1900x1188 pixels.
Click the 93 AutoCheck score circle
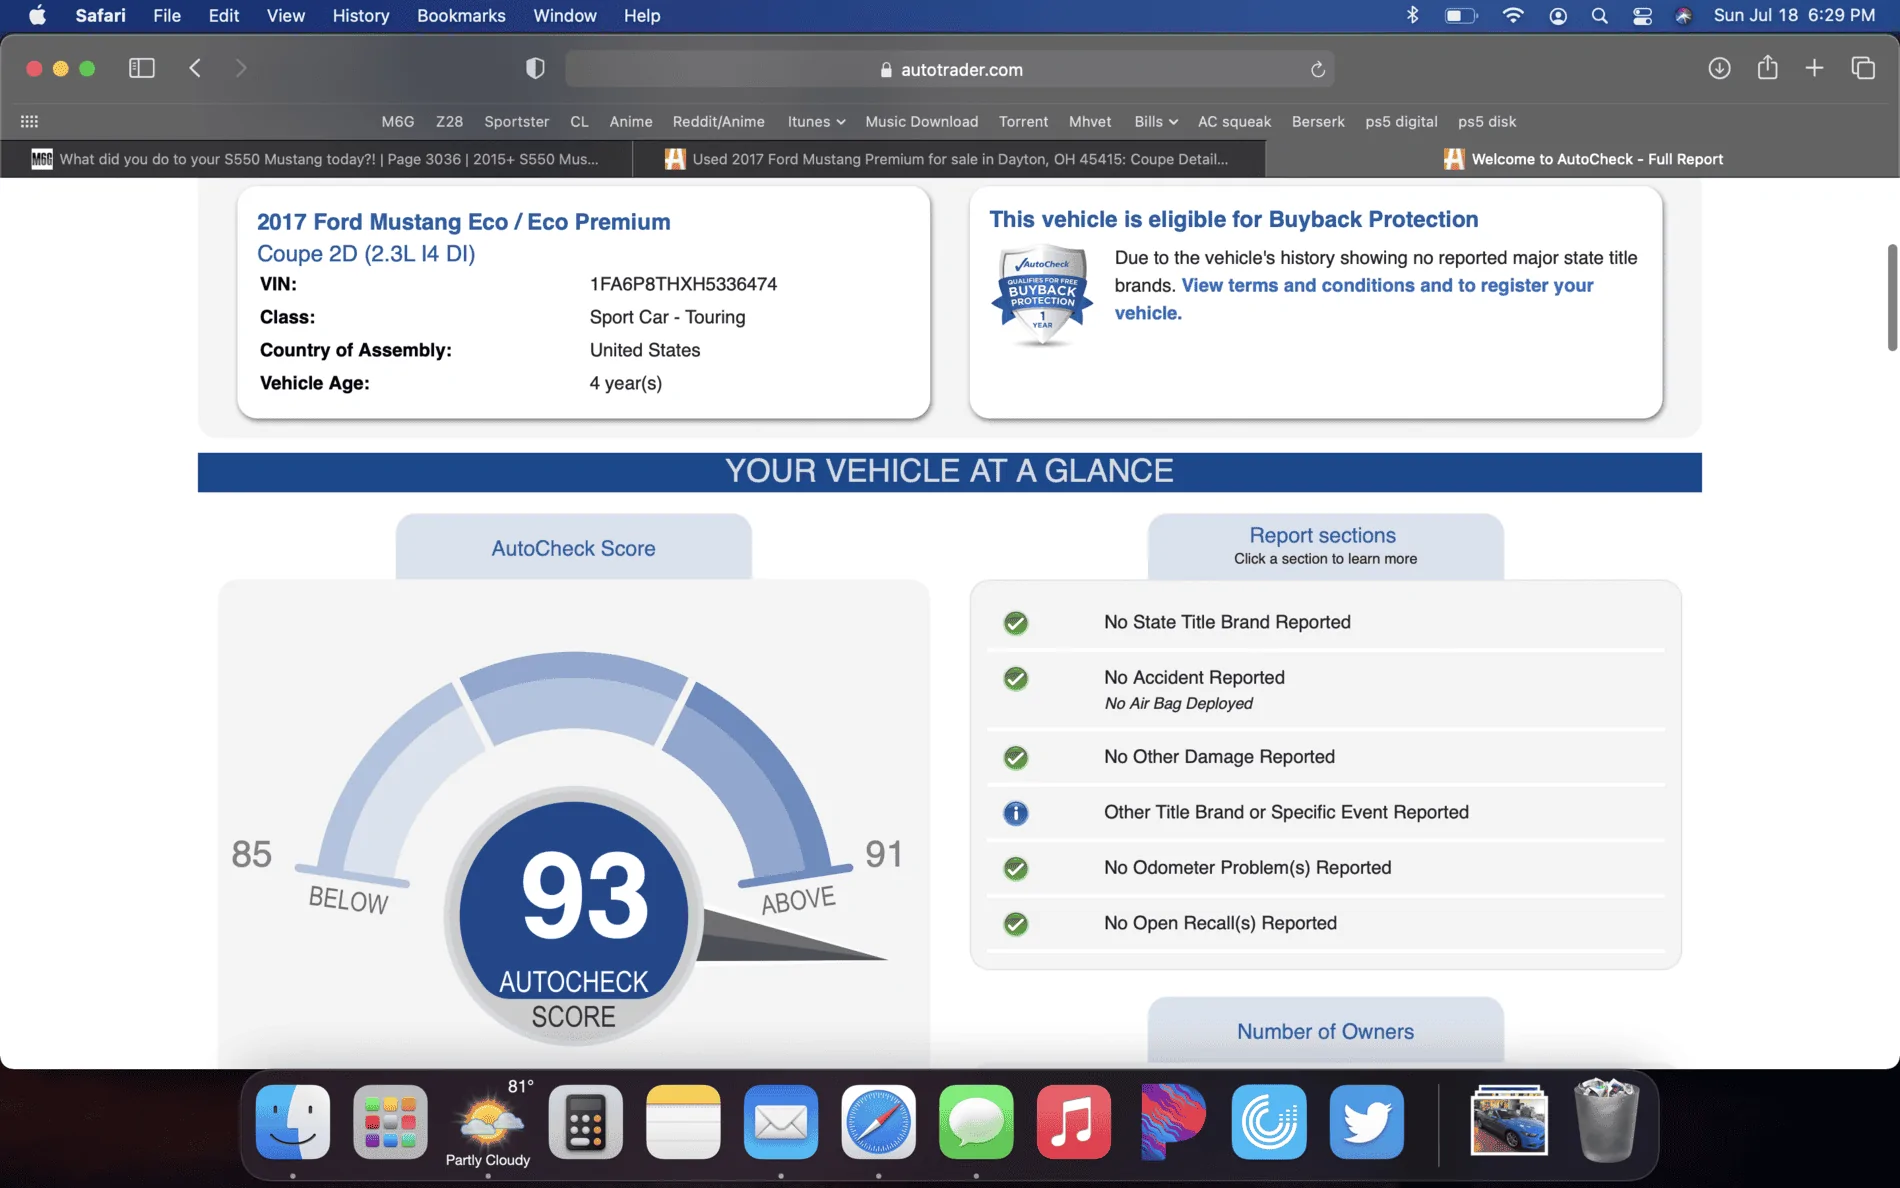[573, 915]
